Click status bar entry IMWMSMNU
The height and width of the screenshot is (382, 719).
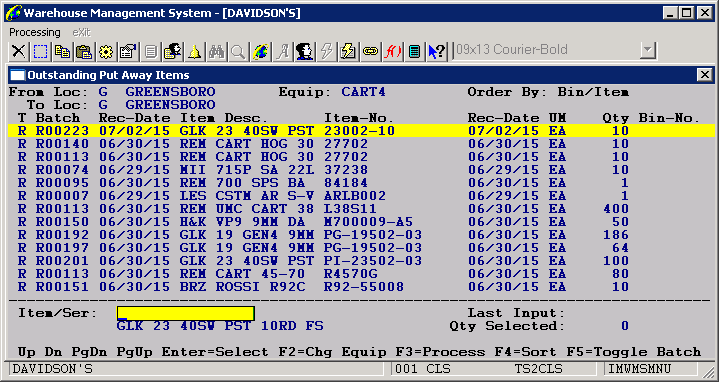(640, 369)
